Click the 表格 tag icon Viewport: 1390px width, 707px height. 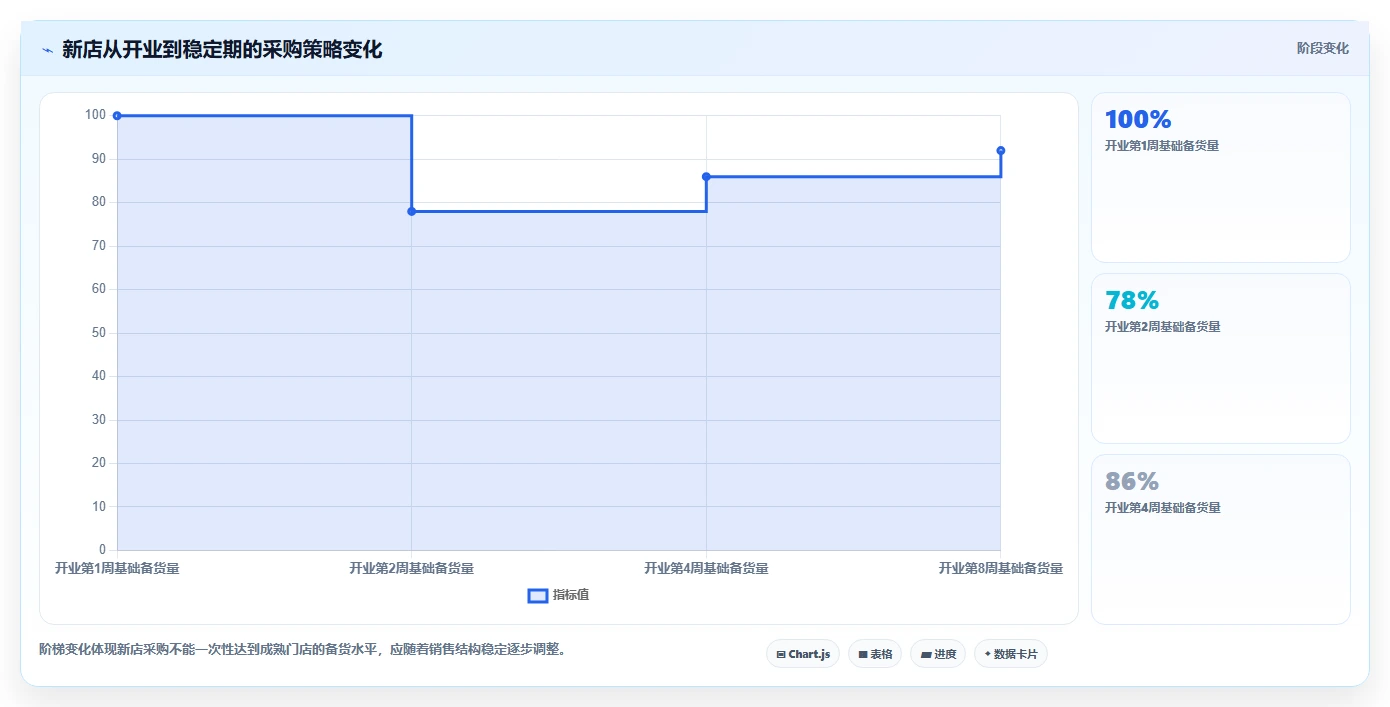click(x=862, y=654)
